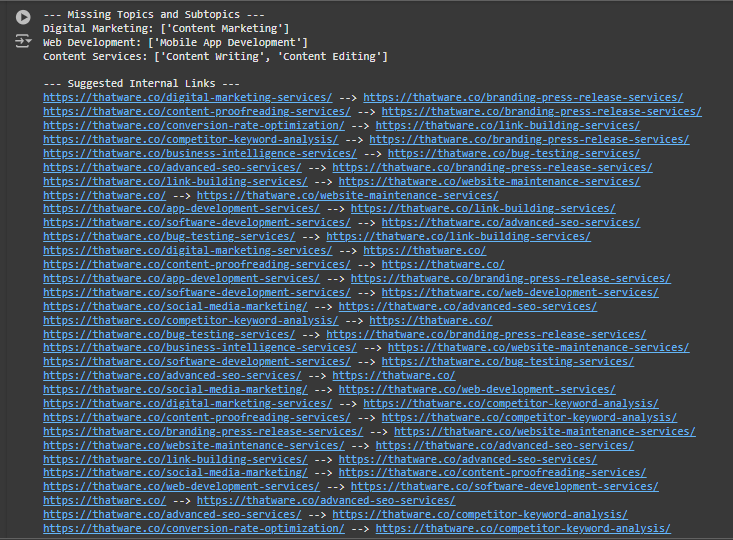Open thatware.co homepage link pointing to website-maintenance-services
The image size is (733, 540).
(104, 195)
